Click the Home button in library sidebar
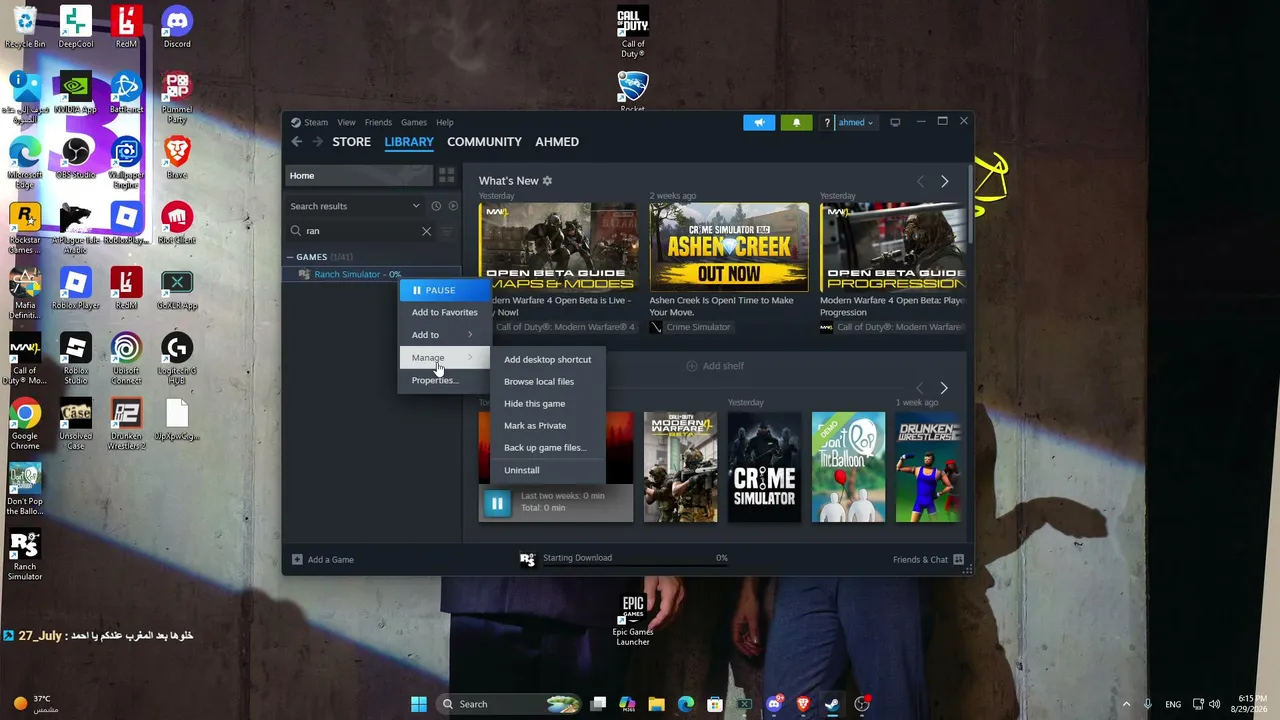Screen dimensions: 1280x720 tap(359, 175)
